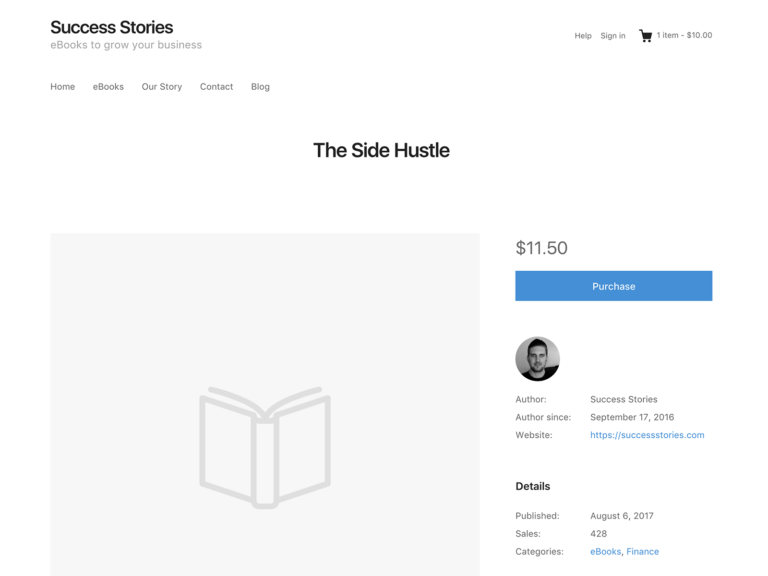The height and width of the screenshot is (576, 768).
Task: Open the eBooks navigation link
Action: (108, 87)
